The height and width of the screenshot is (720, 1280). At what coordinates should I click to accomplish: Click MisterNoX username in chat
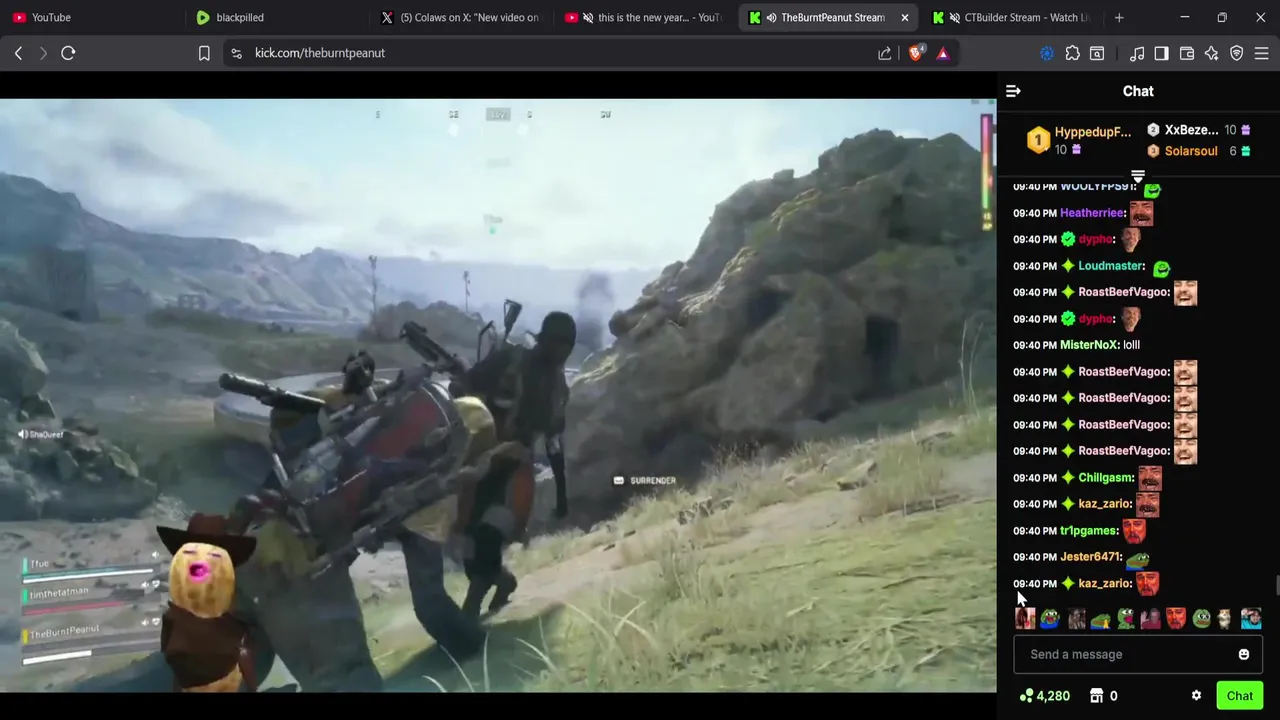point(1089,345)
